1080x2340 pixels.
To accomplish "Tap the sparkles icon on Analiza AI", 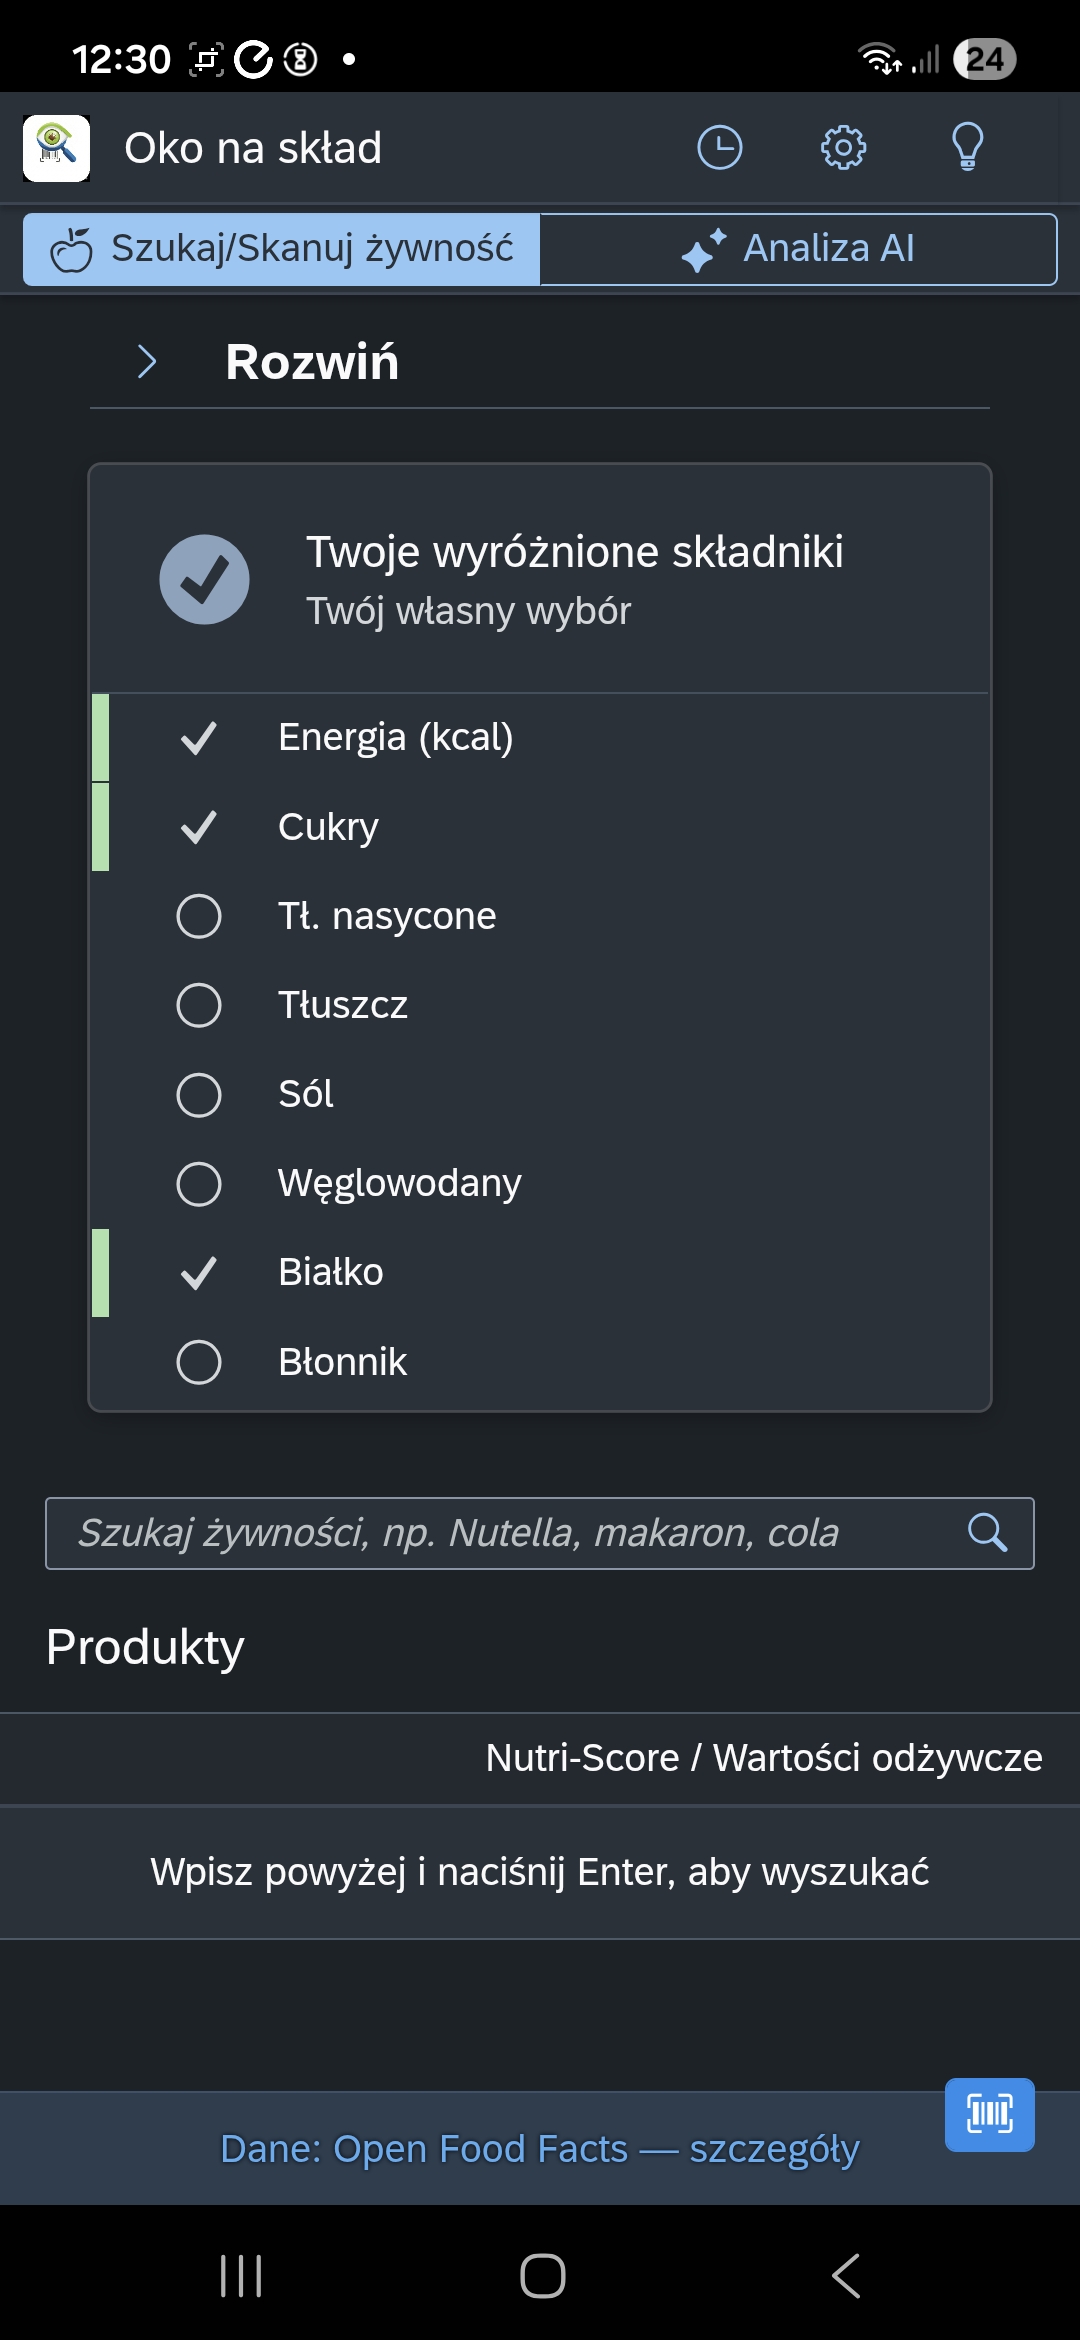I will [704, 248].
